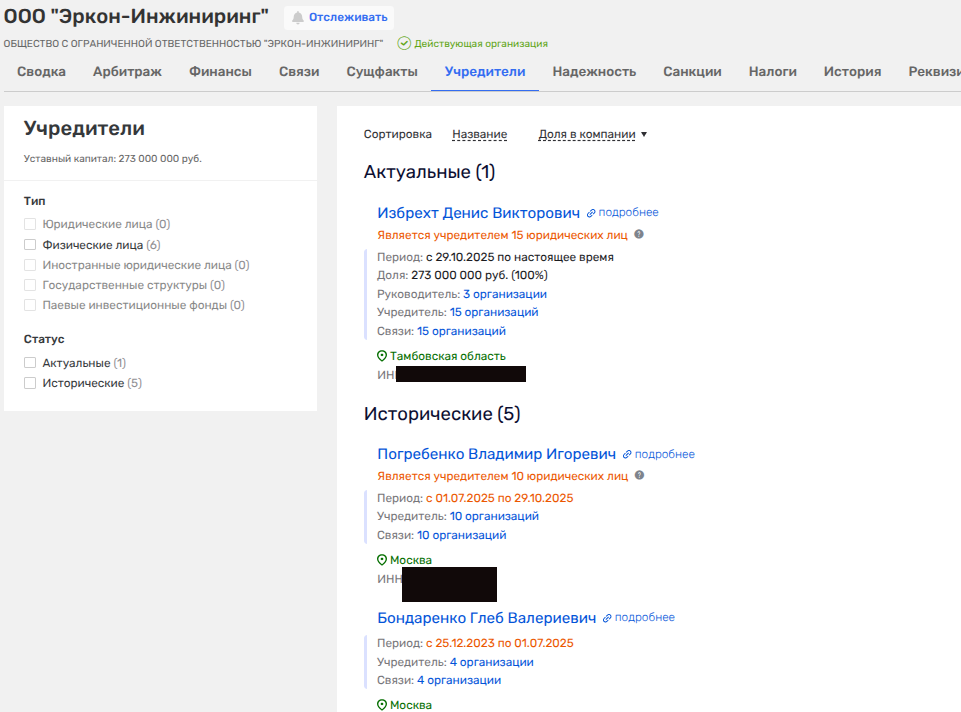Image resolution: width=961 pixels, height=712 pixels.
Task: Click the bell icon beside Отслеживать
Action: point(297,18)
